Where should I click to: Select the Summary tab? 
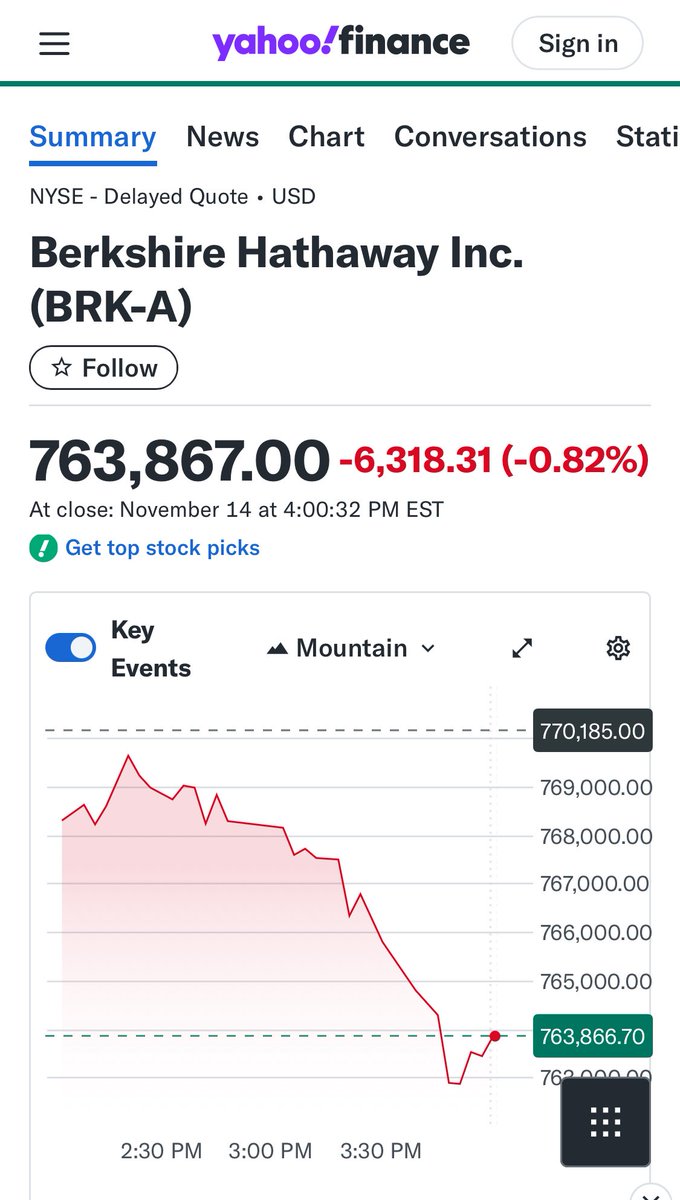tap(93, 137)
